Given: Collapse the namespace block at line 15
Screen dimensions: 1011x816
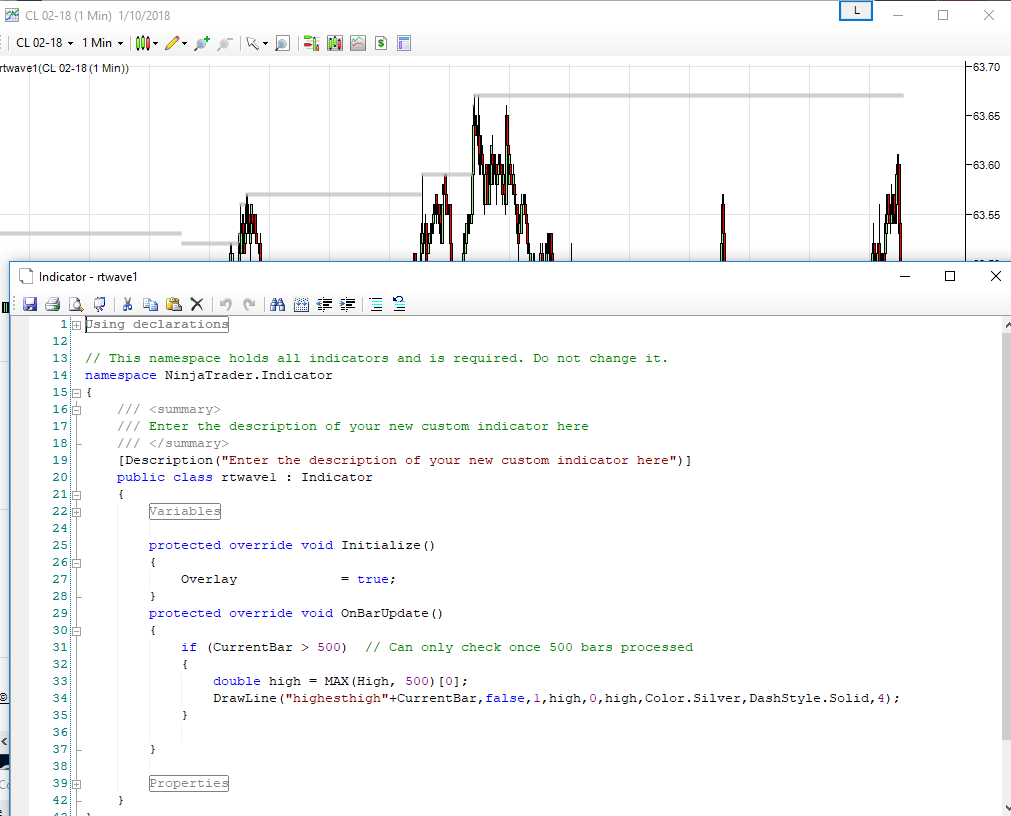Looking at the screenshot, I should coord(77,393).
